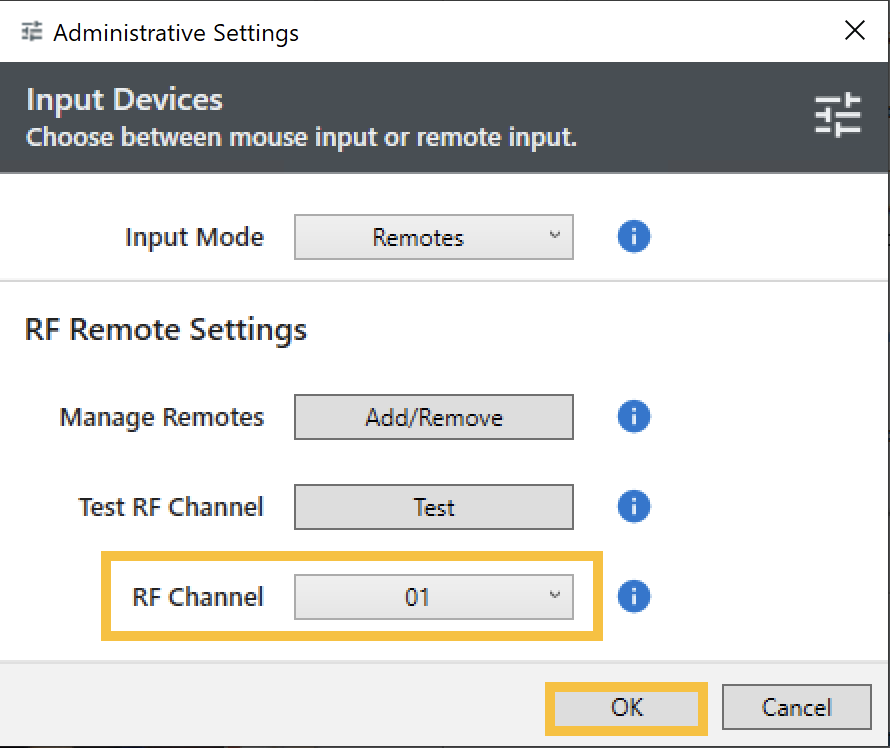890x748 pixels.
Task: Close the Administrative Settings window
Action: tap(855, 31)
